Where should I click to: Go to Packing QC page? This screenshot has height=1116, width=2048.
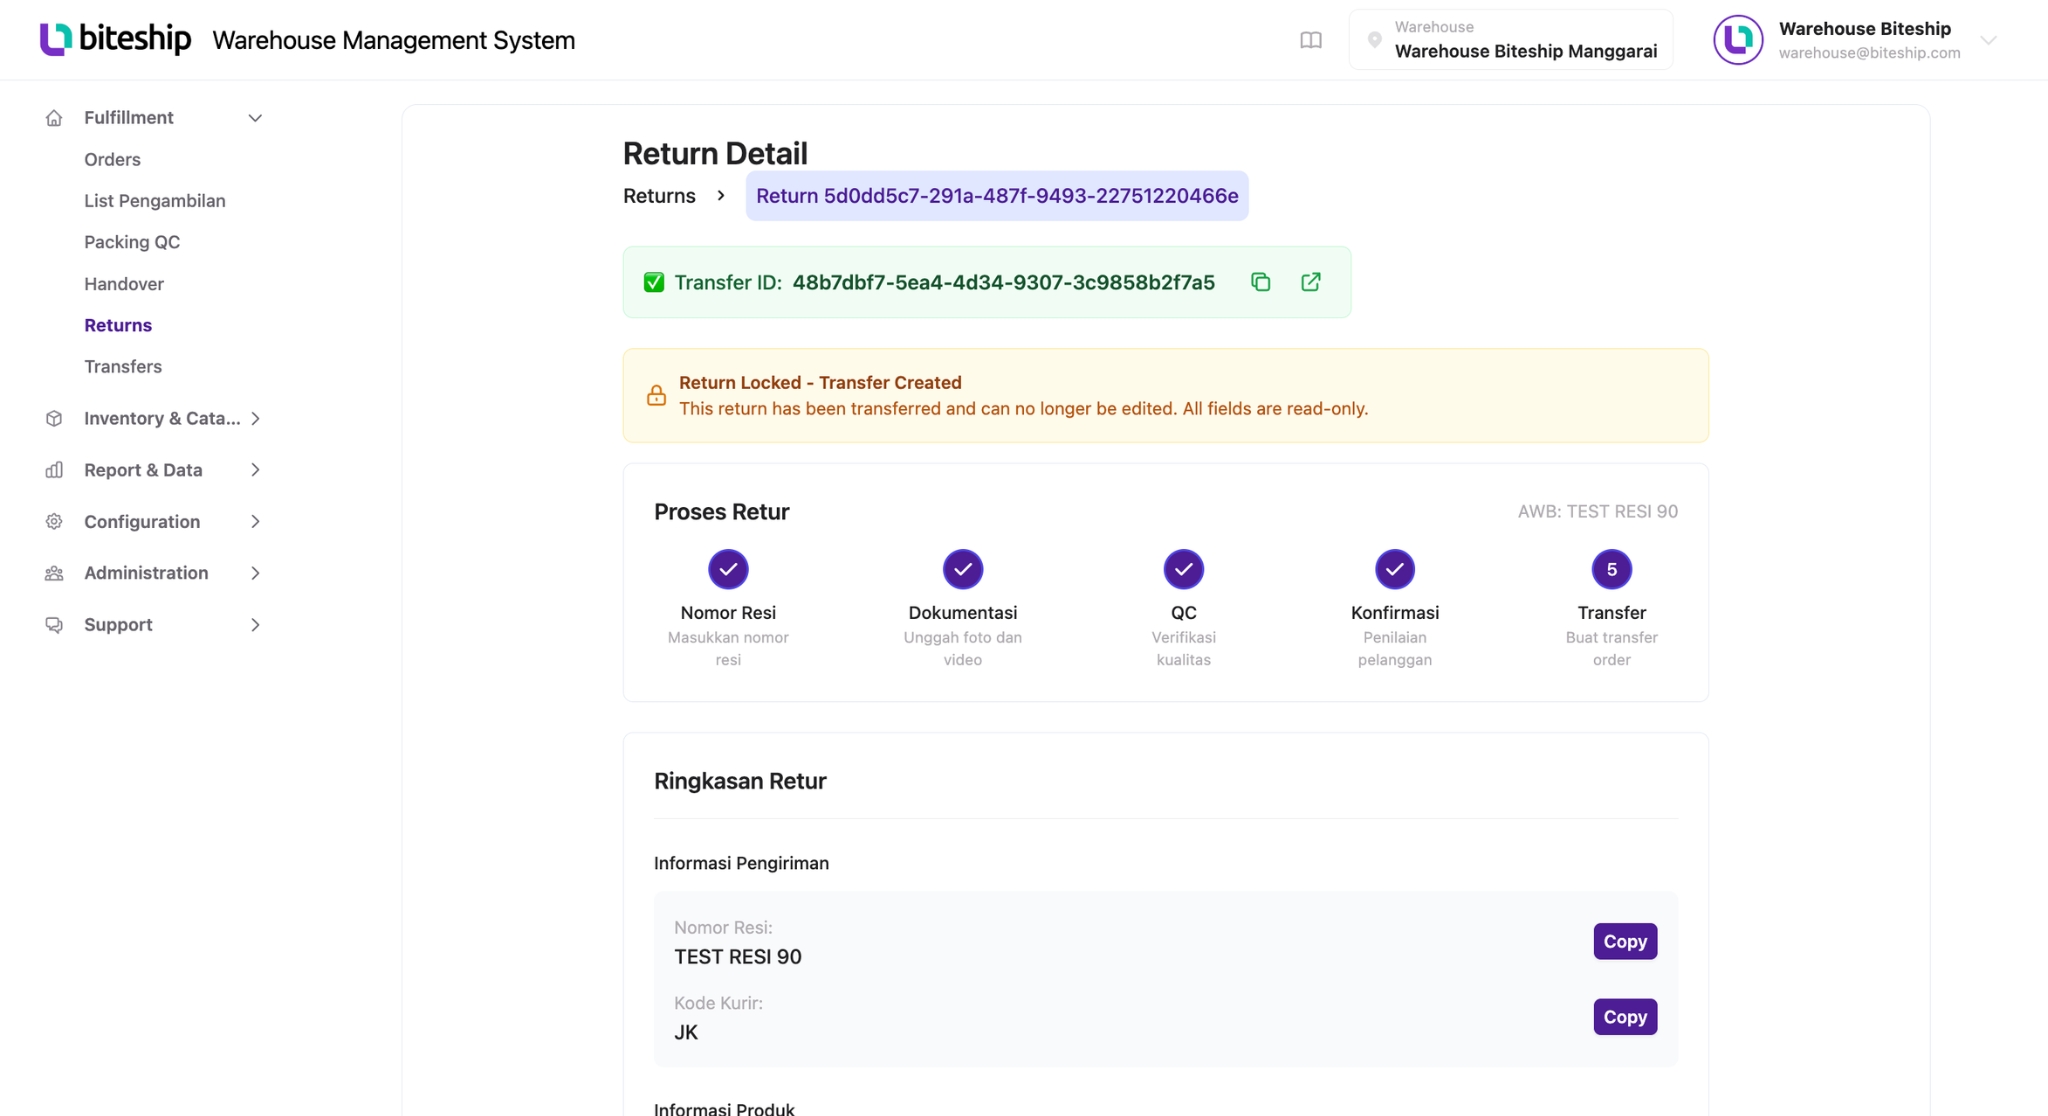(x=132, y=242)
